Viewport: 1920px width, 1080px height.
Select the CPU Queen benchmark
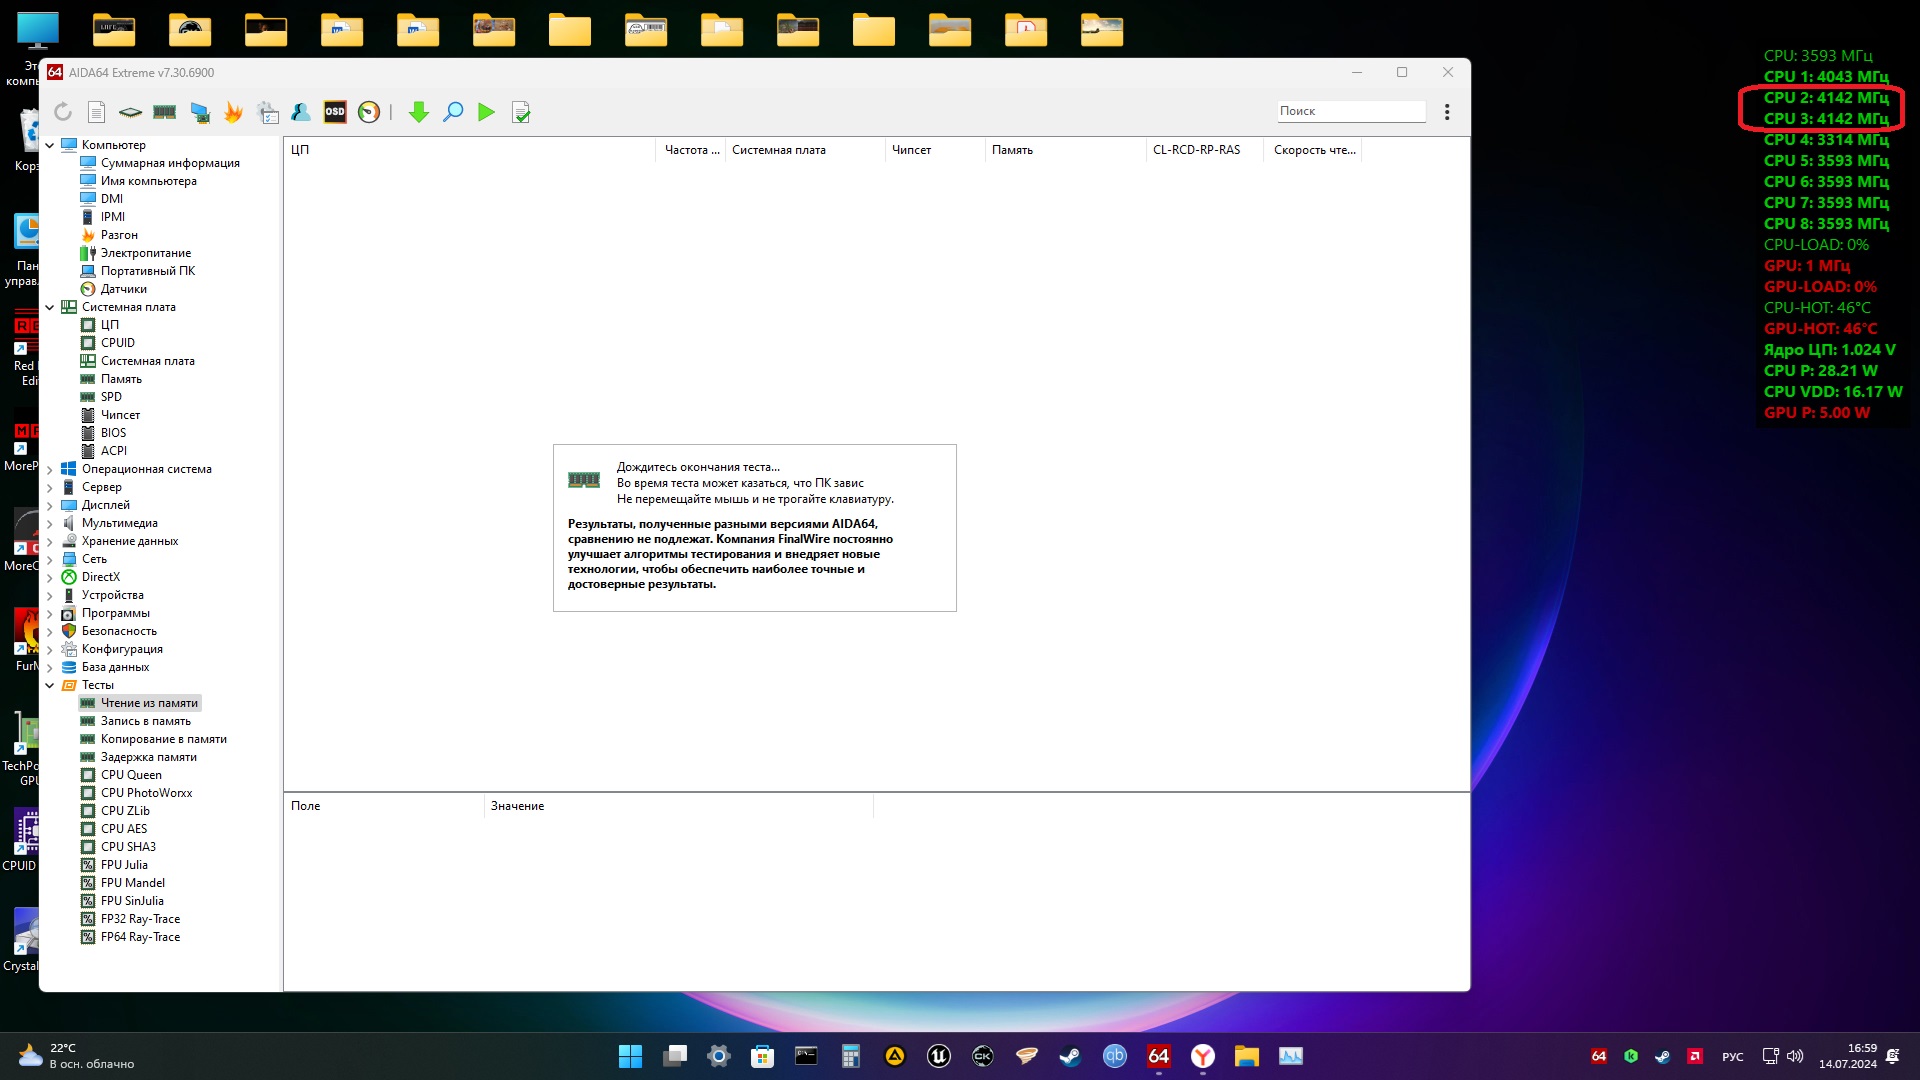click(x=131, y=775)
